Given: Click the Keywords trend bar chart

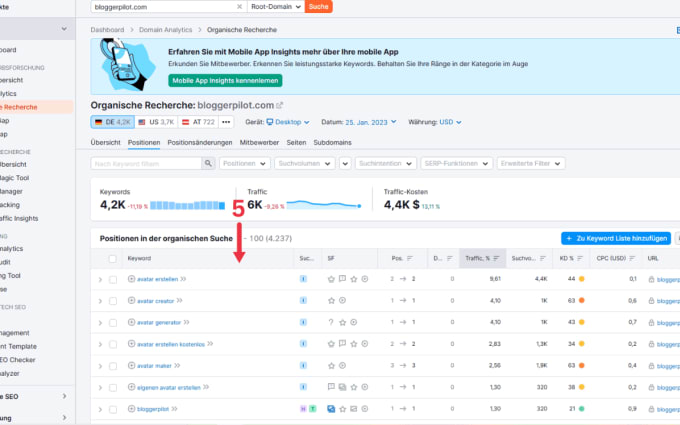Looking at the screenshot, I should 187,205.
